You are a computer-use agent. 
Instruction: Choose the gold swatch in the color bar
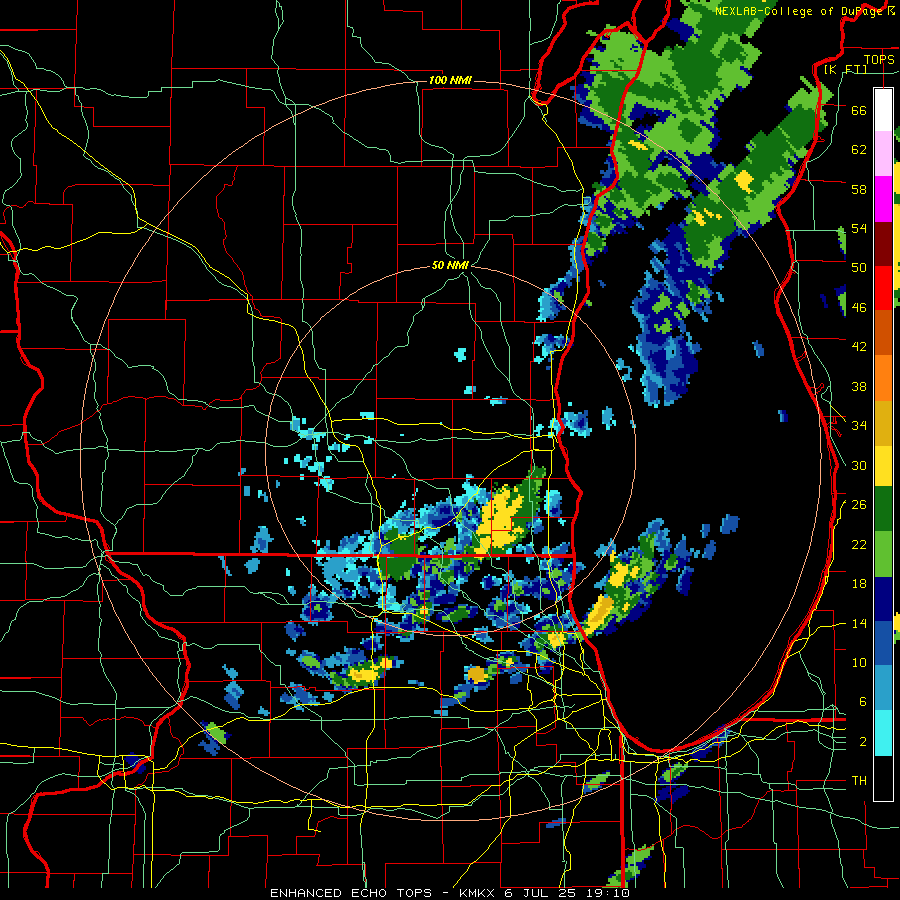(x=883, y=423)
